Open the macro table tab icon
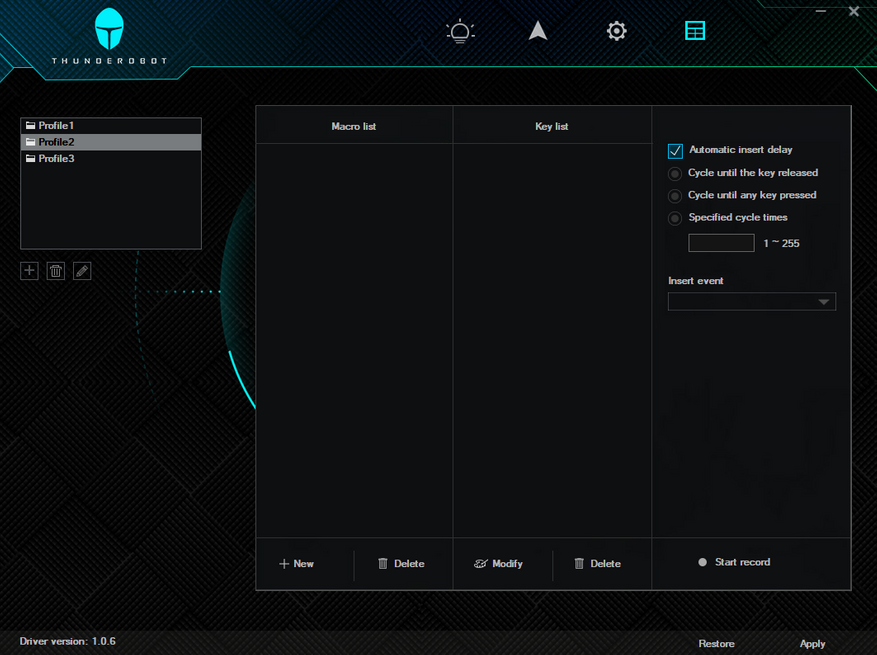Viewport: 877px width, 655px height. (x=695, y=31)
